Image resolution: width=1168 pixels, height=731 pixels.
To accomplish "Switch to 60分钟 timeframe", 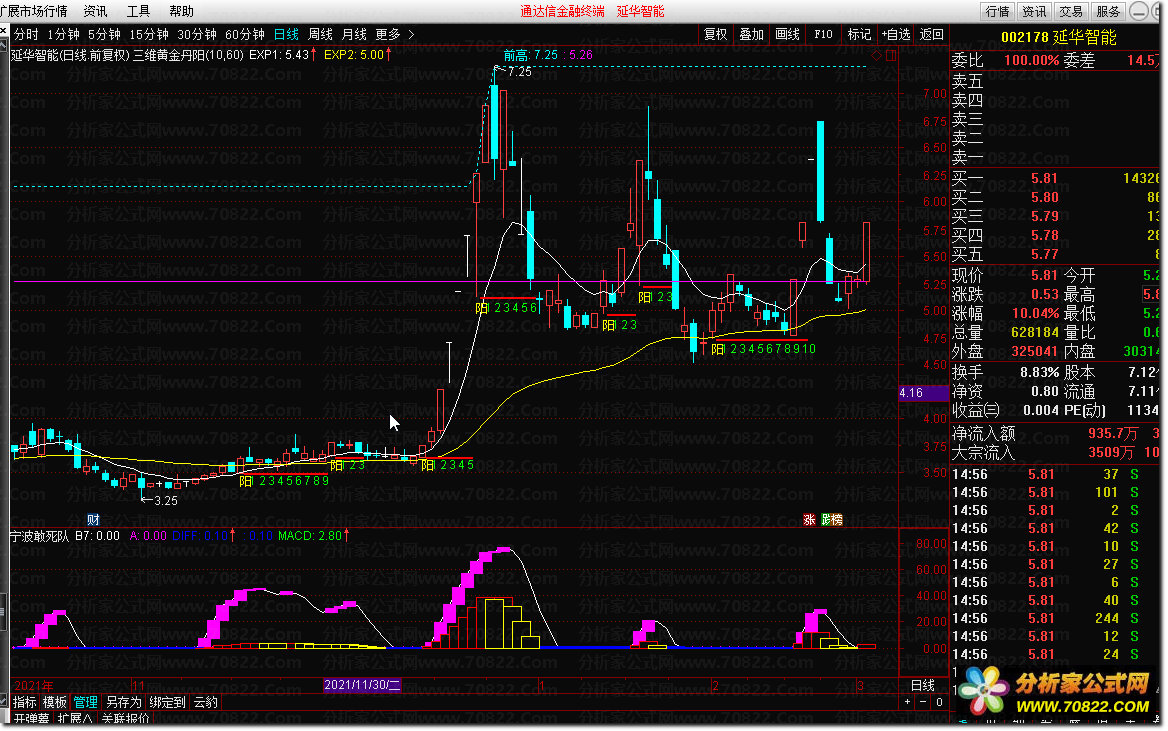I will [244, 34].
